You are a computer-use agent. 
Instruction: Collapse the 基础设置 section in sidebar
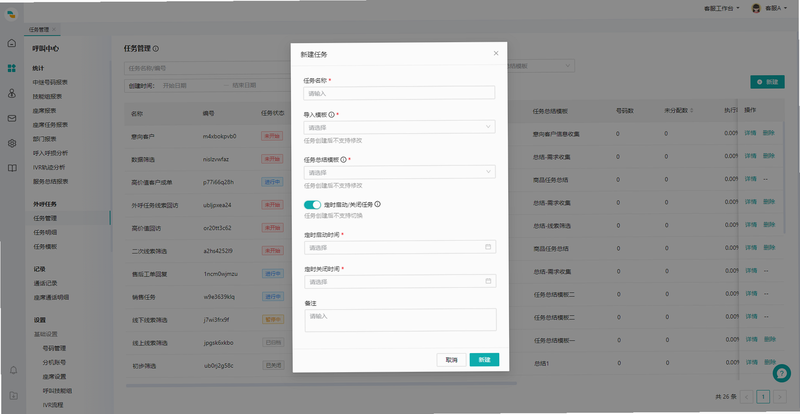(46, 334)
